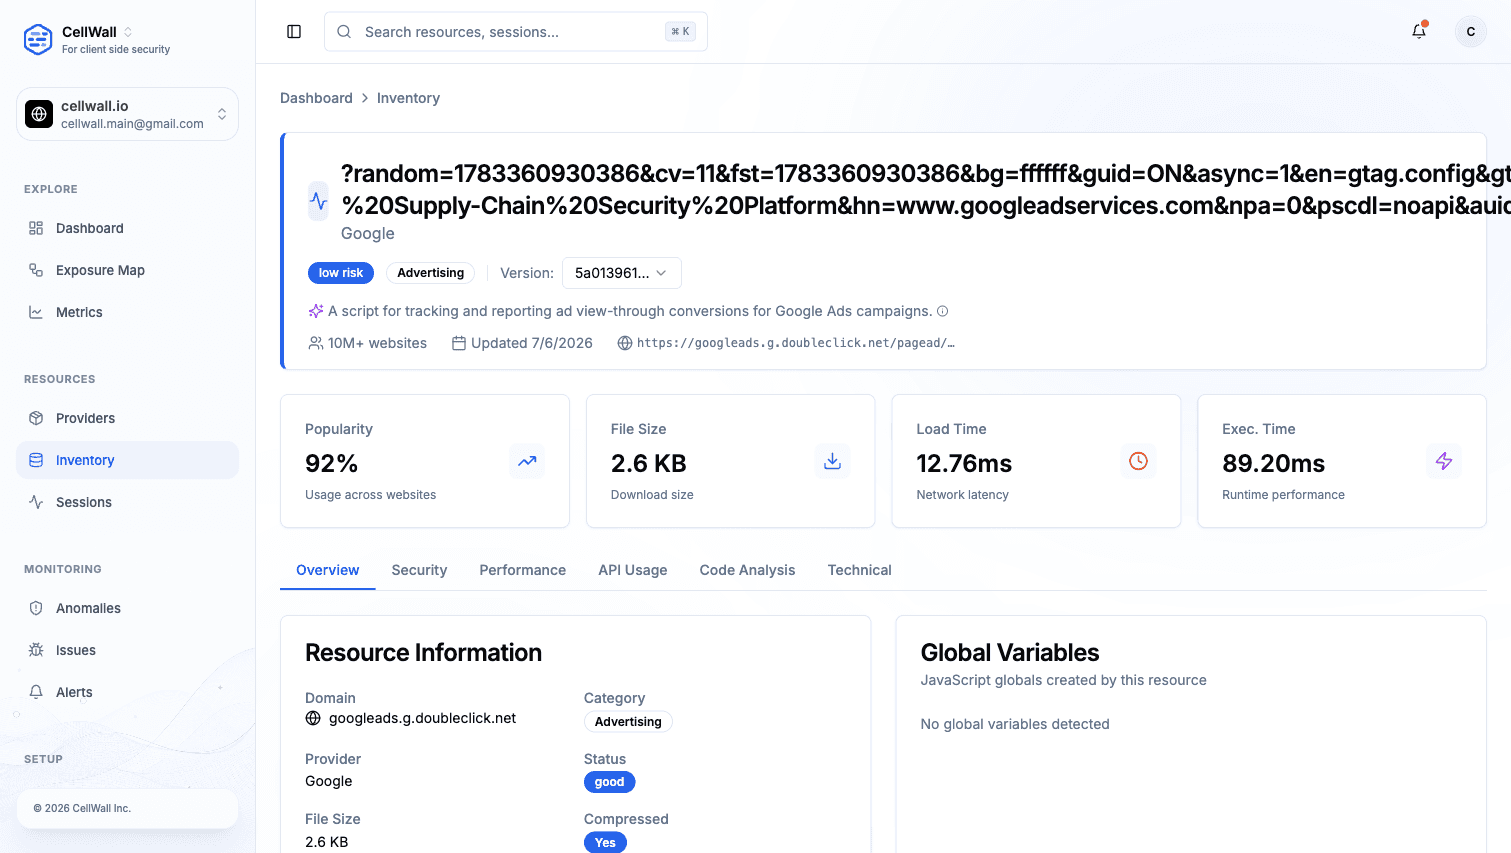
Task: Click the CellWall logo icon
Action: point(38,39)
